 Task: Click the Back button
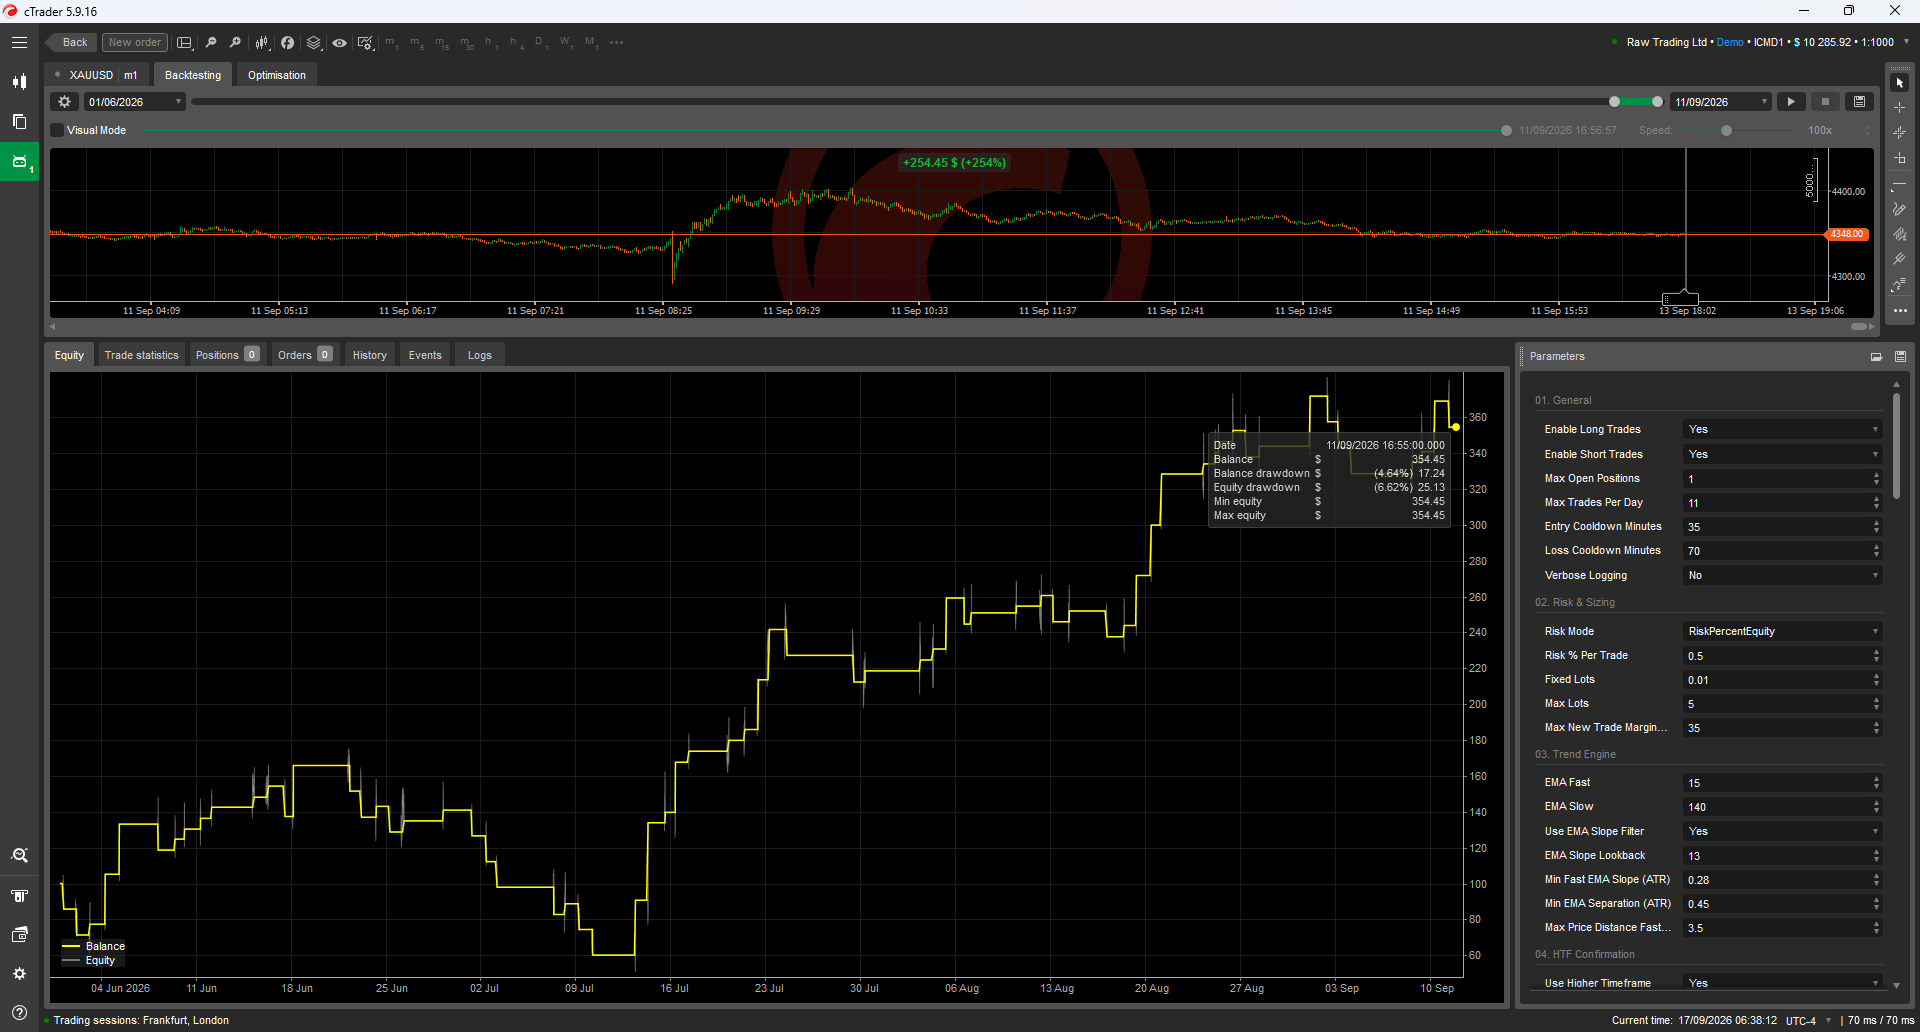(72, 43)
